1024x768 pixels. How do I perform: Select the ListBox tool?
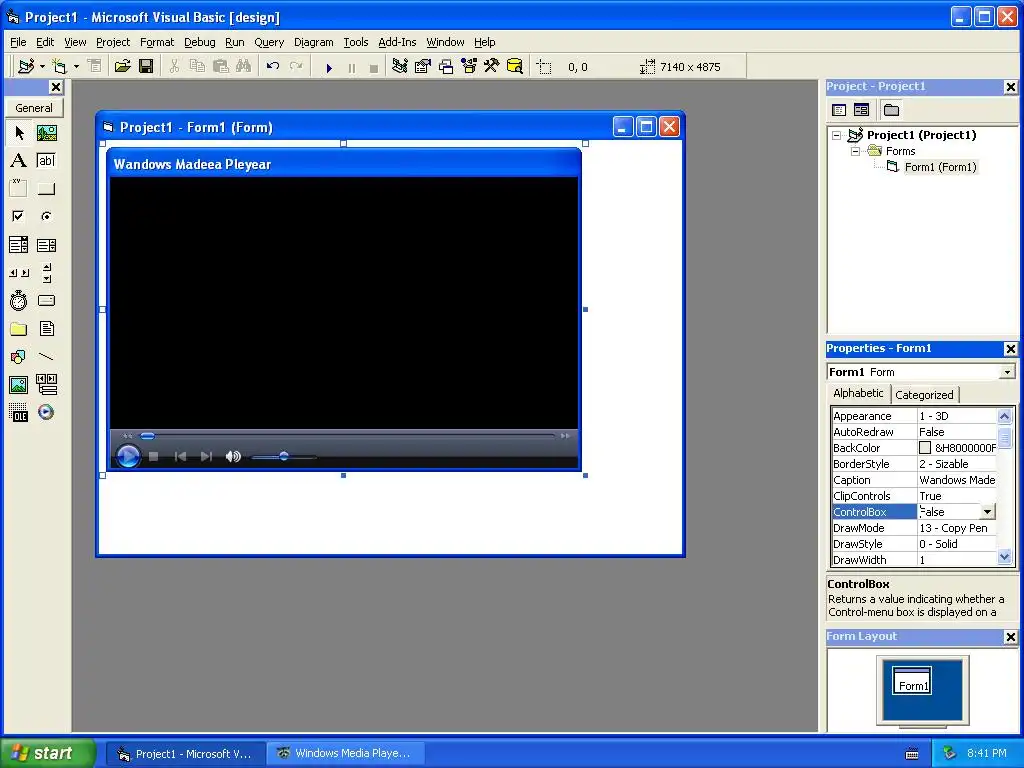[x=46, y=245]
